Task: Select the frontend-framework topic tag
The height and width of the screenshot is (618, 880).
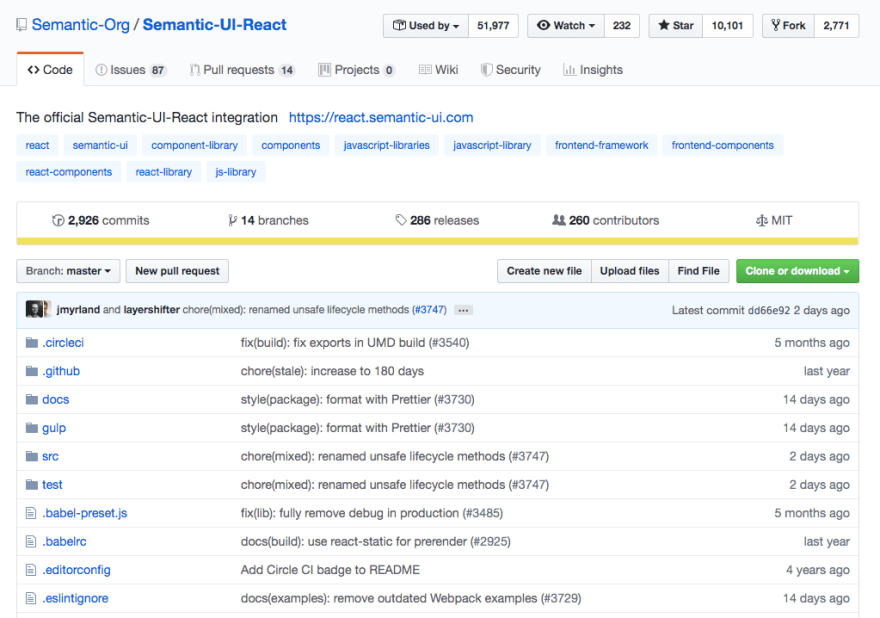Action: 602,145
